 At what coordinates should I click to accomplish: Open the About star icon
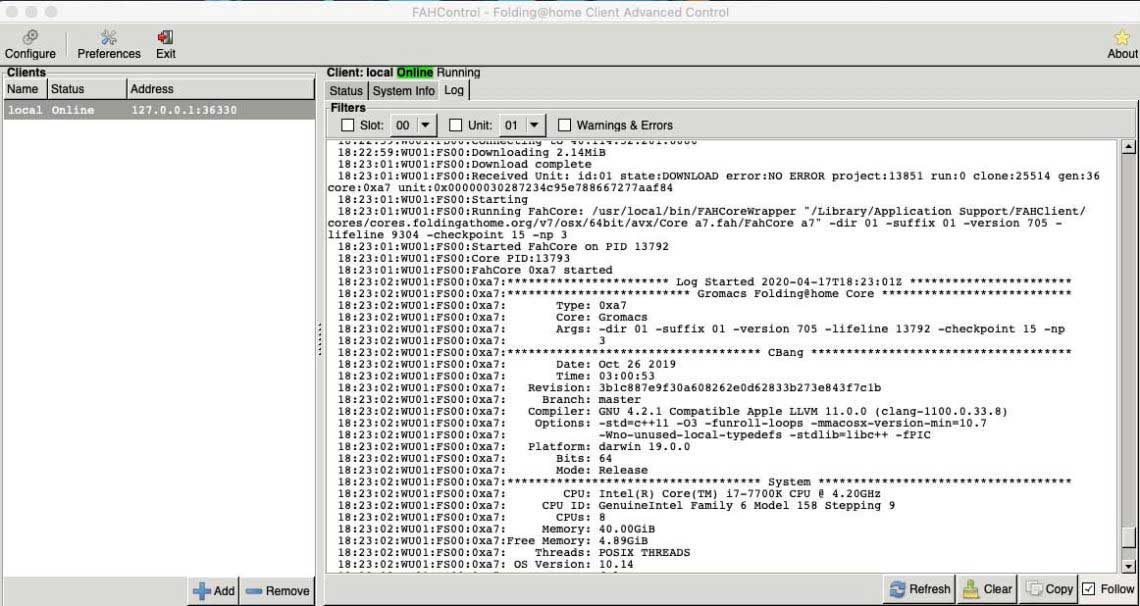click(1122, 44)
